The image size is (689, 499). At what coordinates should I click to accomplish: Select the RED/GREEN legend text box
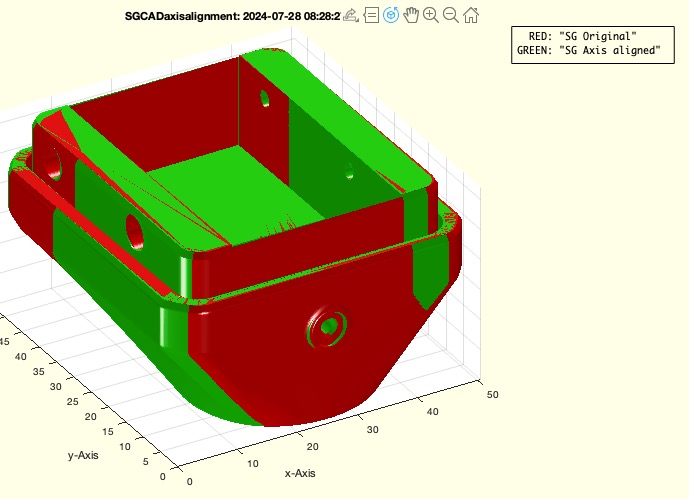pos(588,44)
